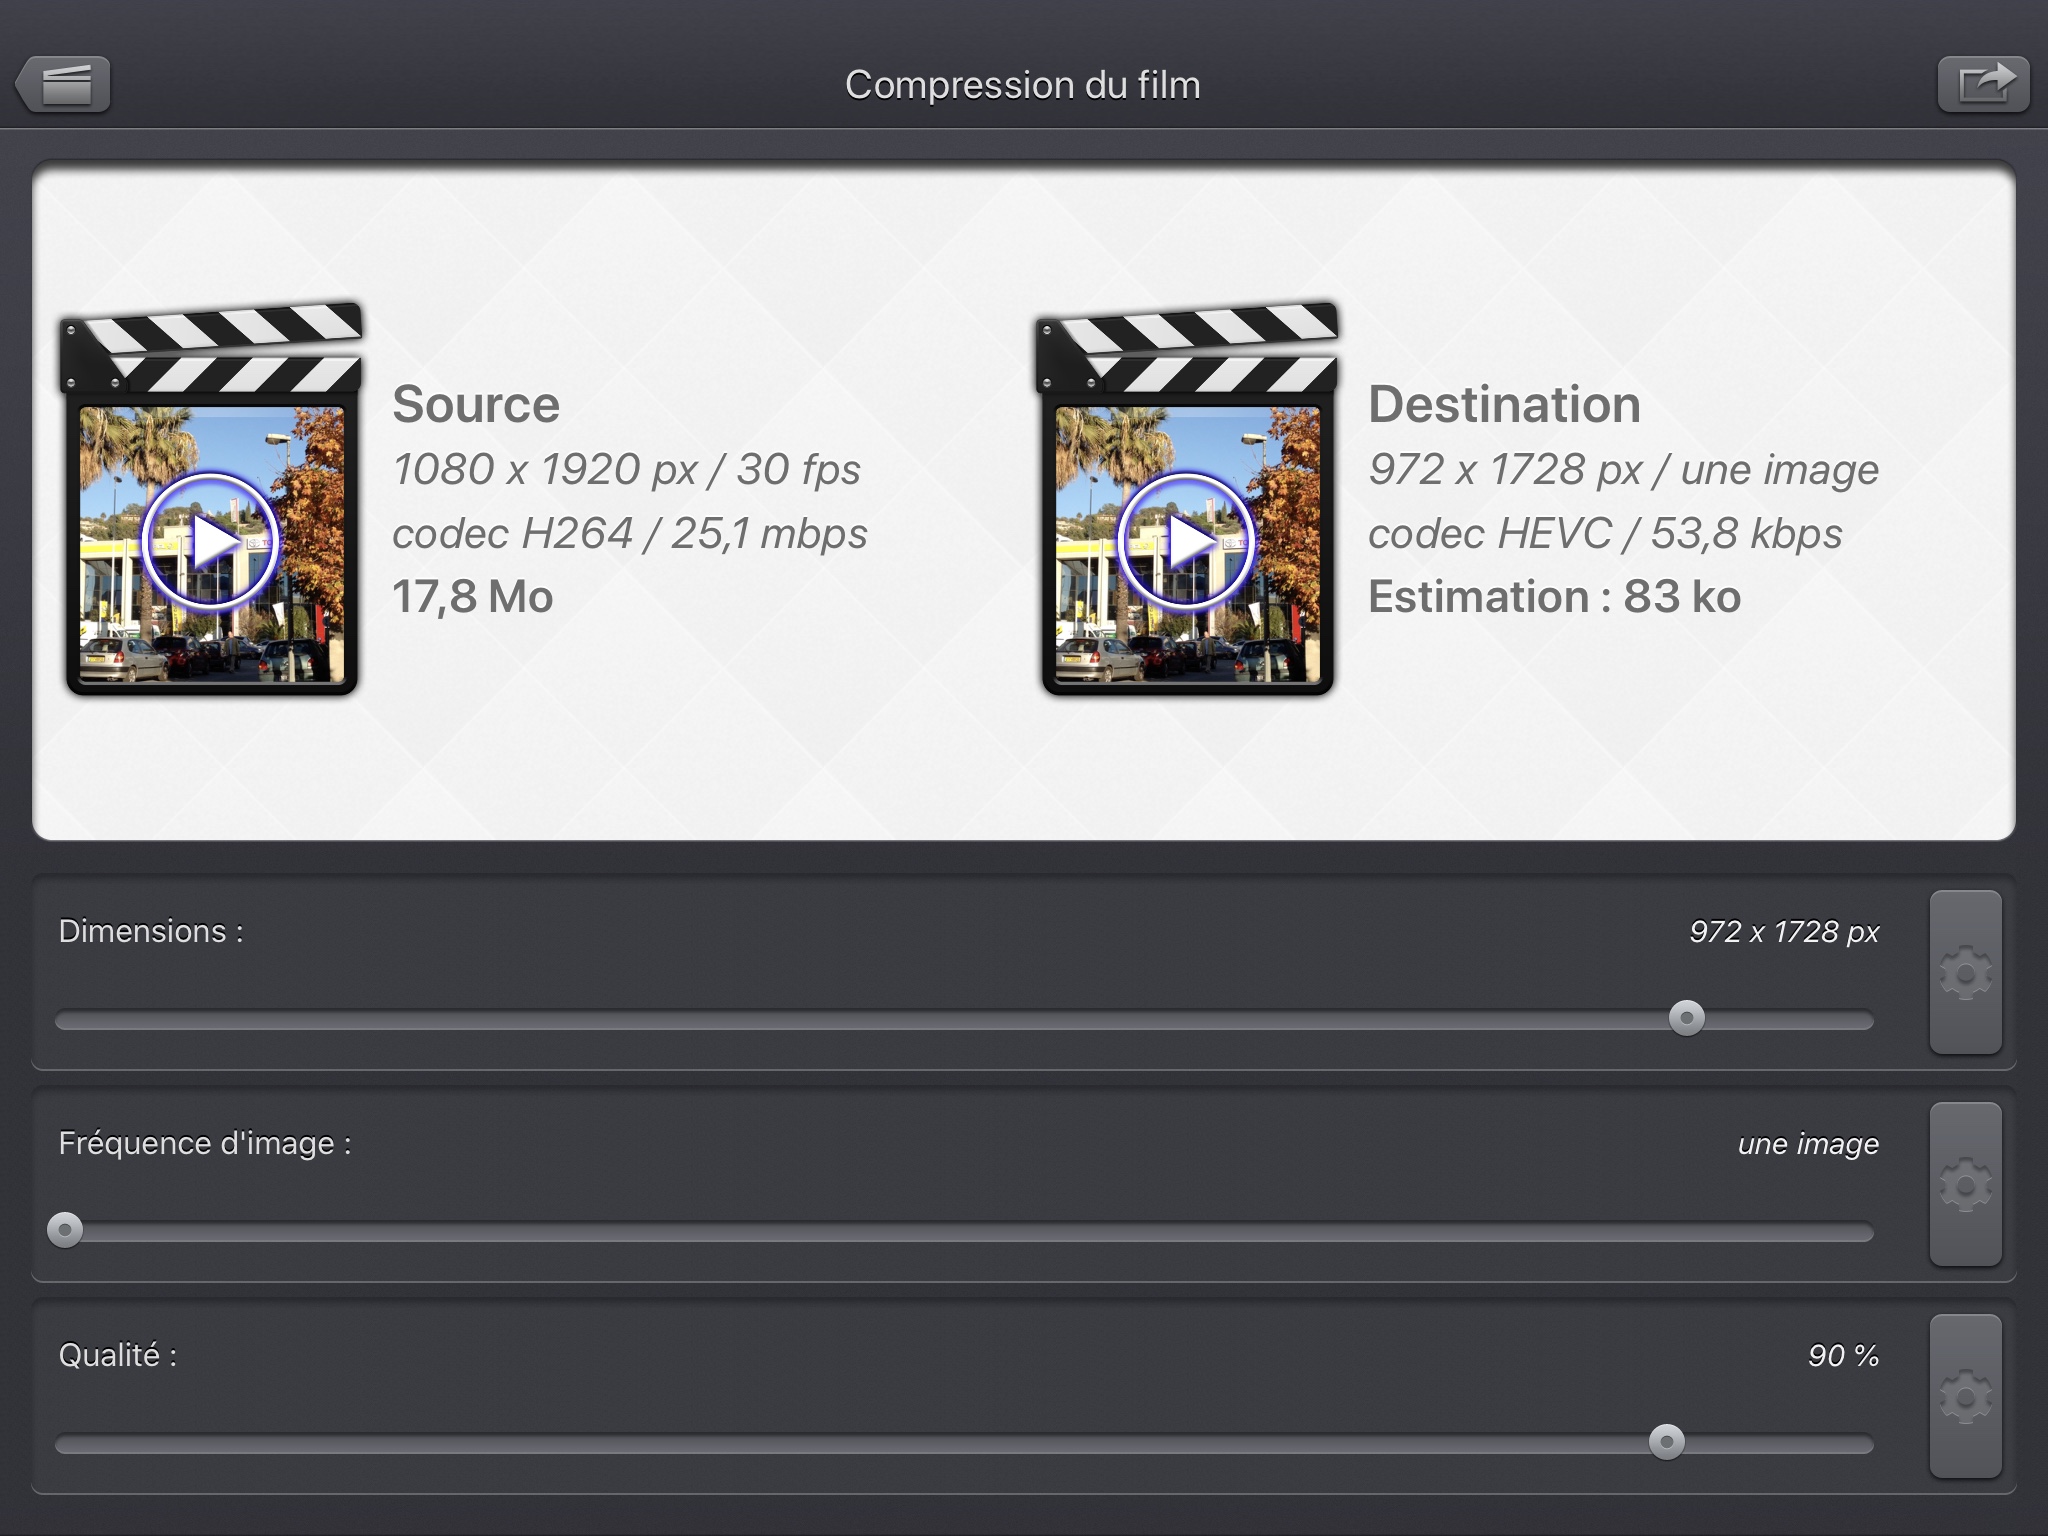The height and width of the screenshot is (1536, 2048).
Task: Click 'codec H264 / 25,1 mbps' text
Action: (x=629, y=534)
